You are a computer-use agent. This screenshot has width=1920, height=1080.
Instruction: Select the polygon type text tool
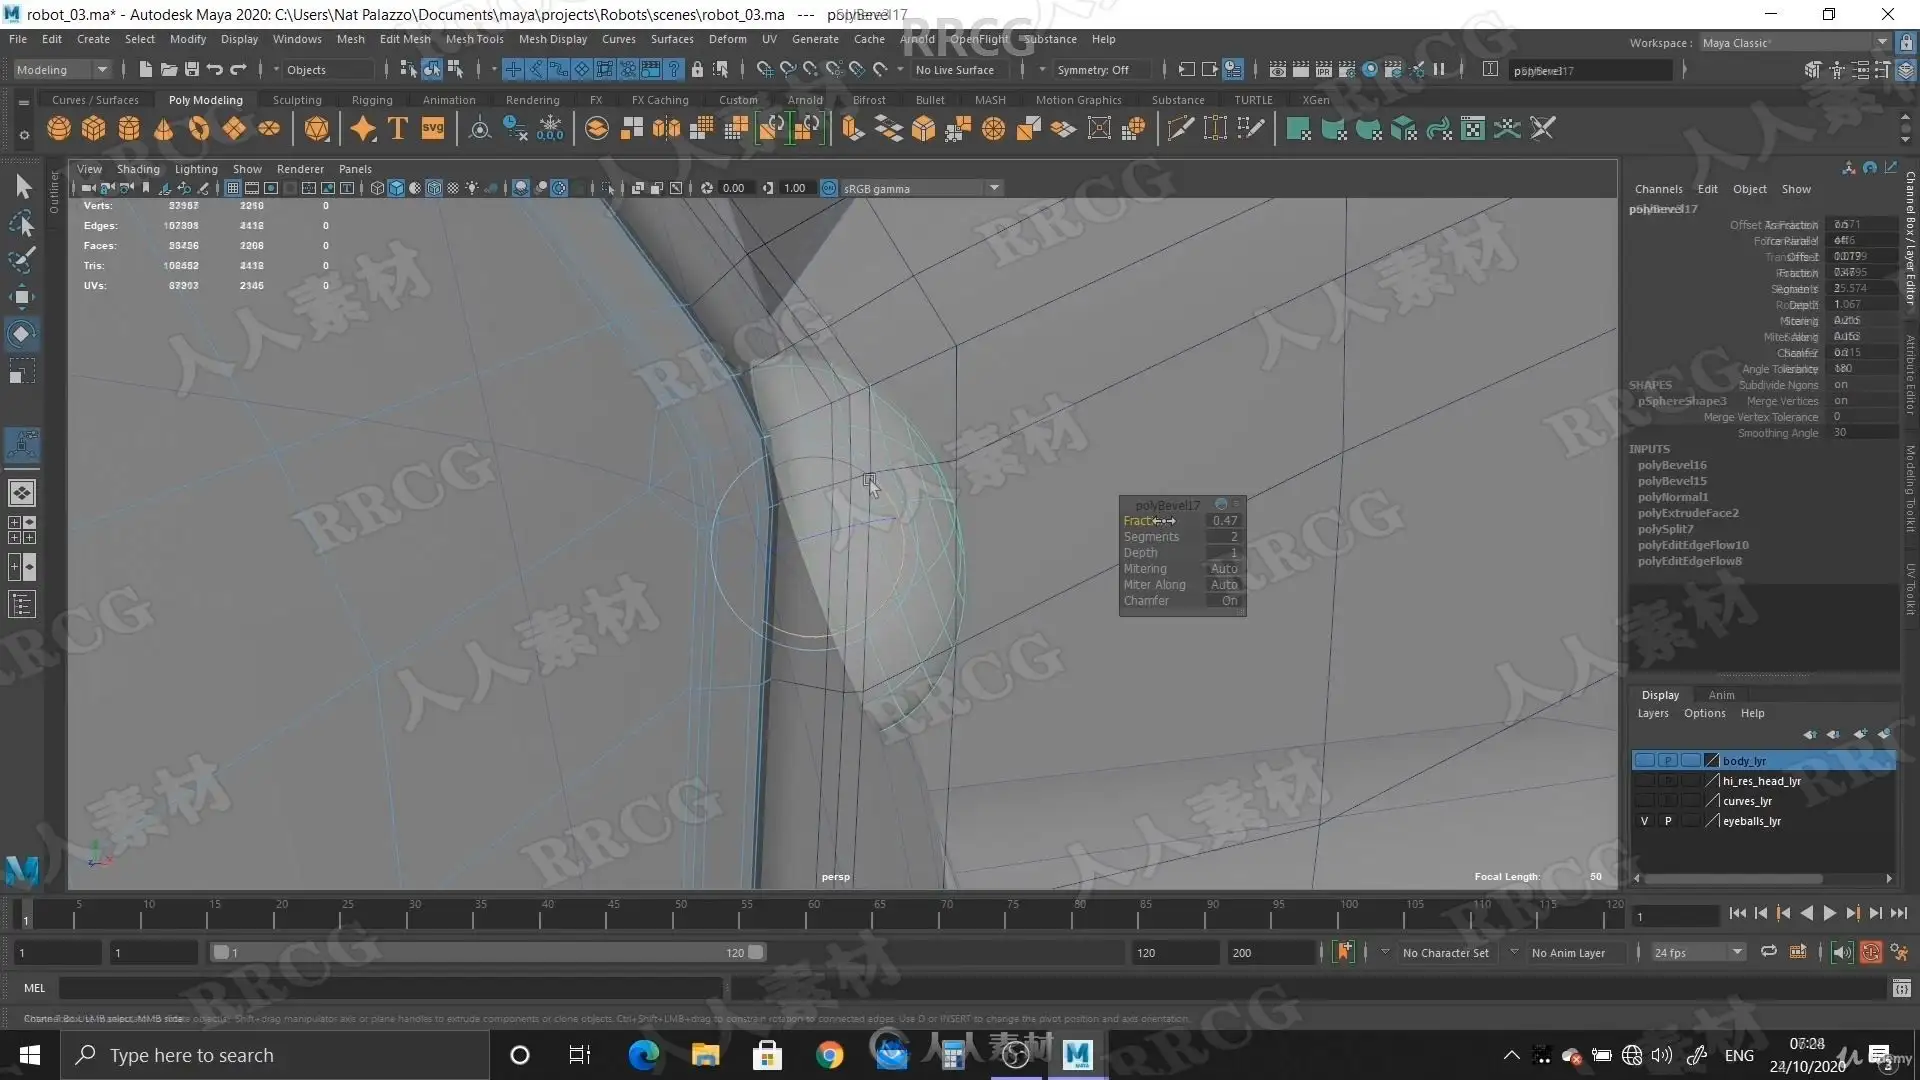coord(397,129)
